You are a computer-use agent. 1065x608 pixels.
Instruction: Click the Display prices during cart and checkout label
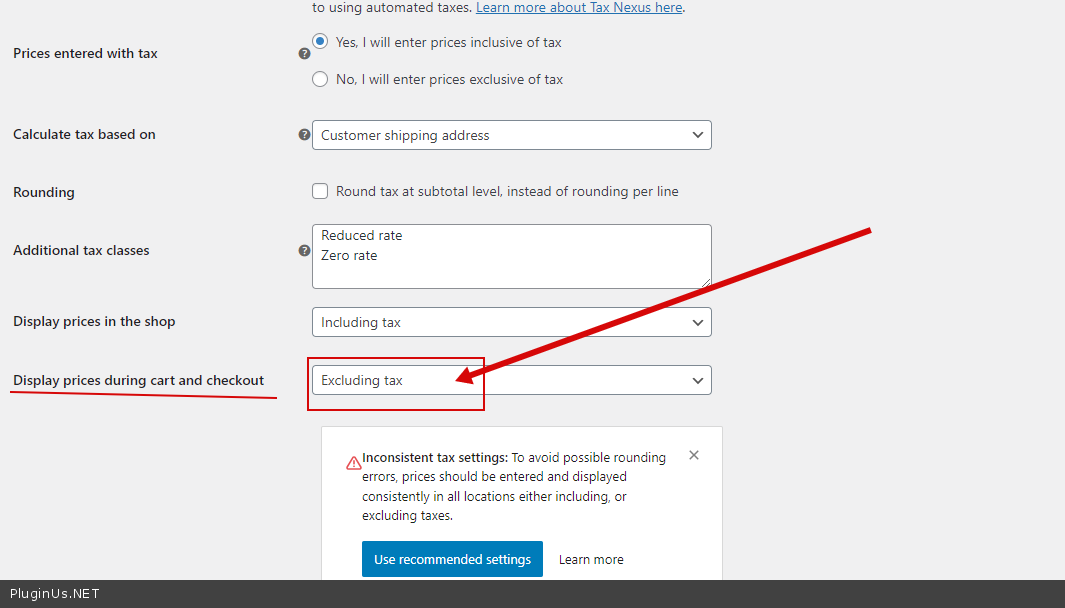[138, 380]
